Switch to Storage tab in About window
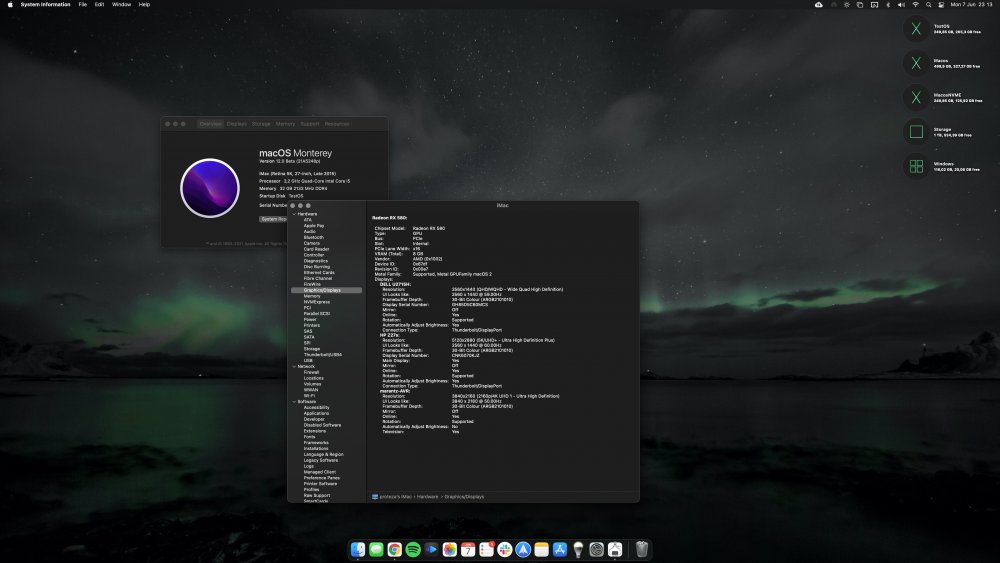 click(x=261, y=124)
